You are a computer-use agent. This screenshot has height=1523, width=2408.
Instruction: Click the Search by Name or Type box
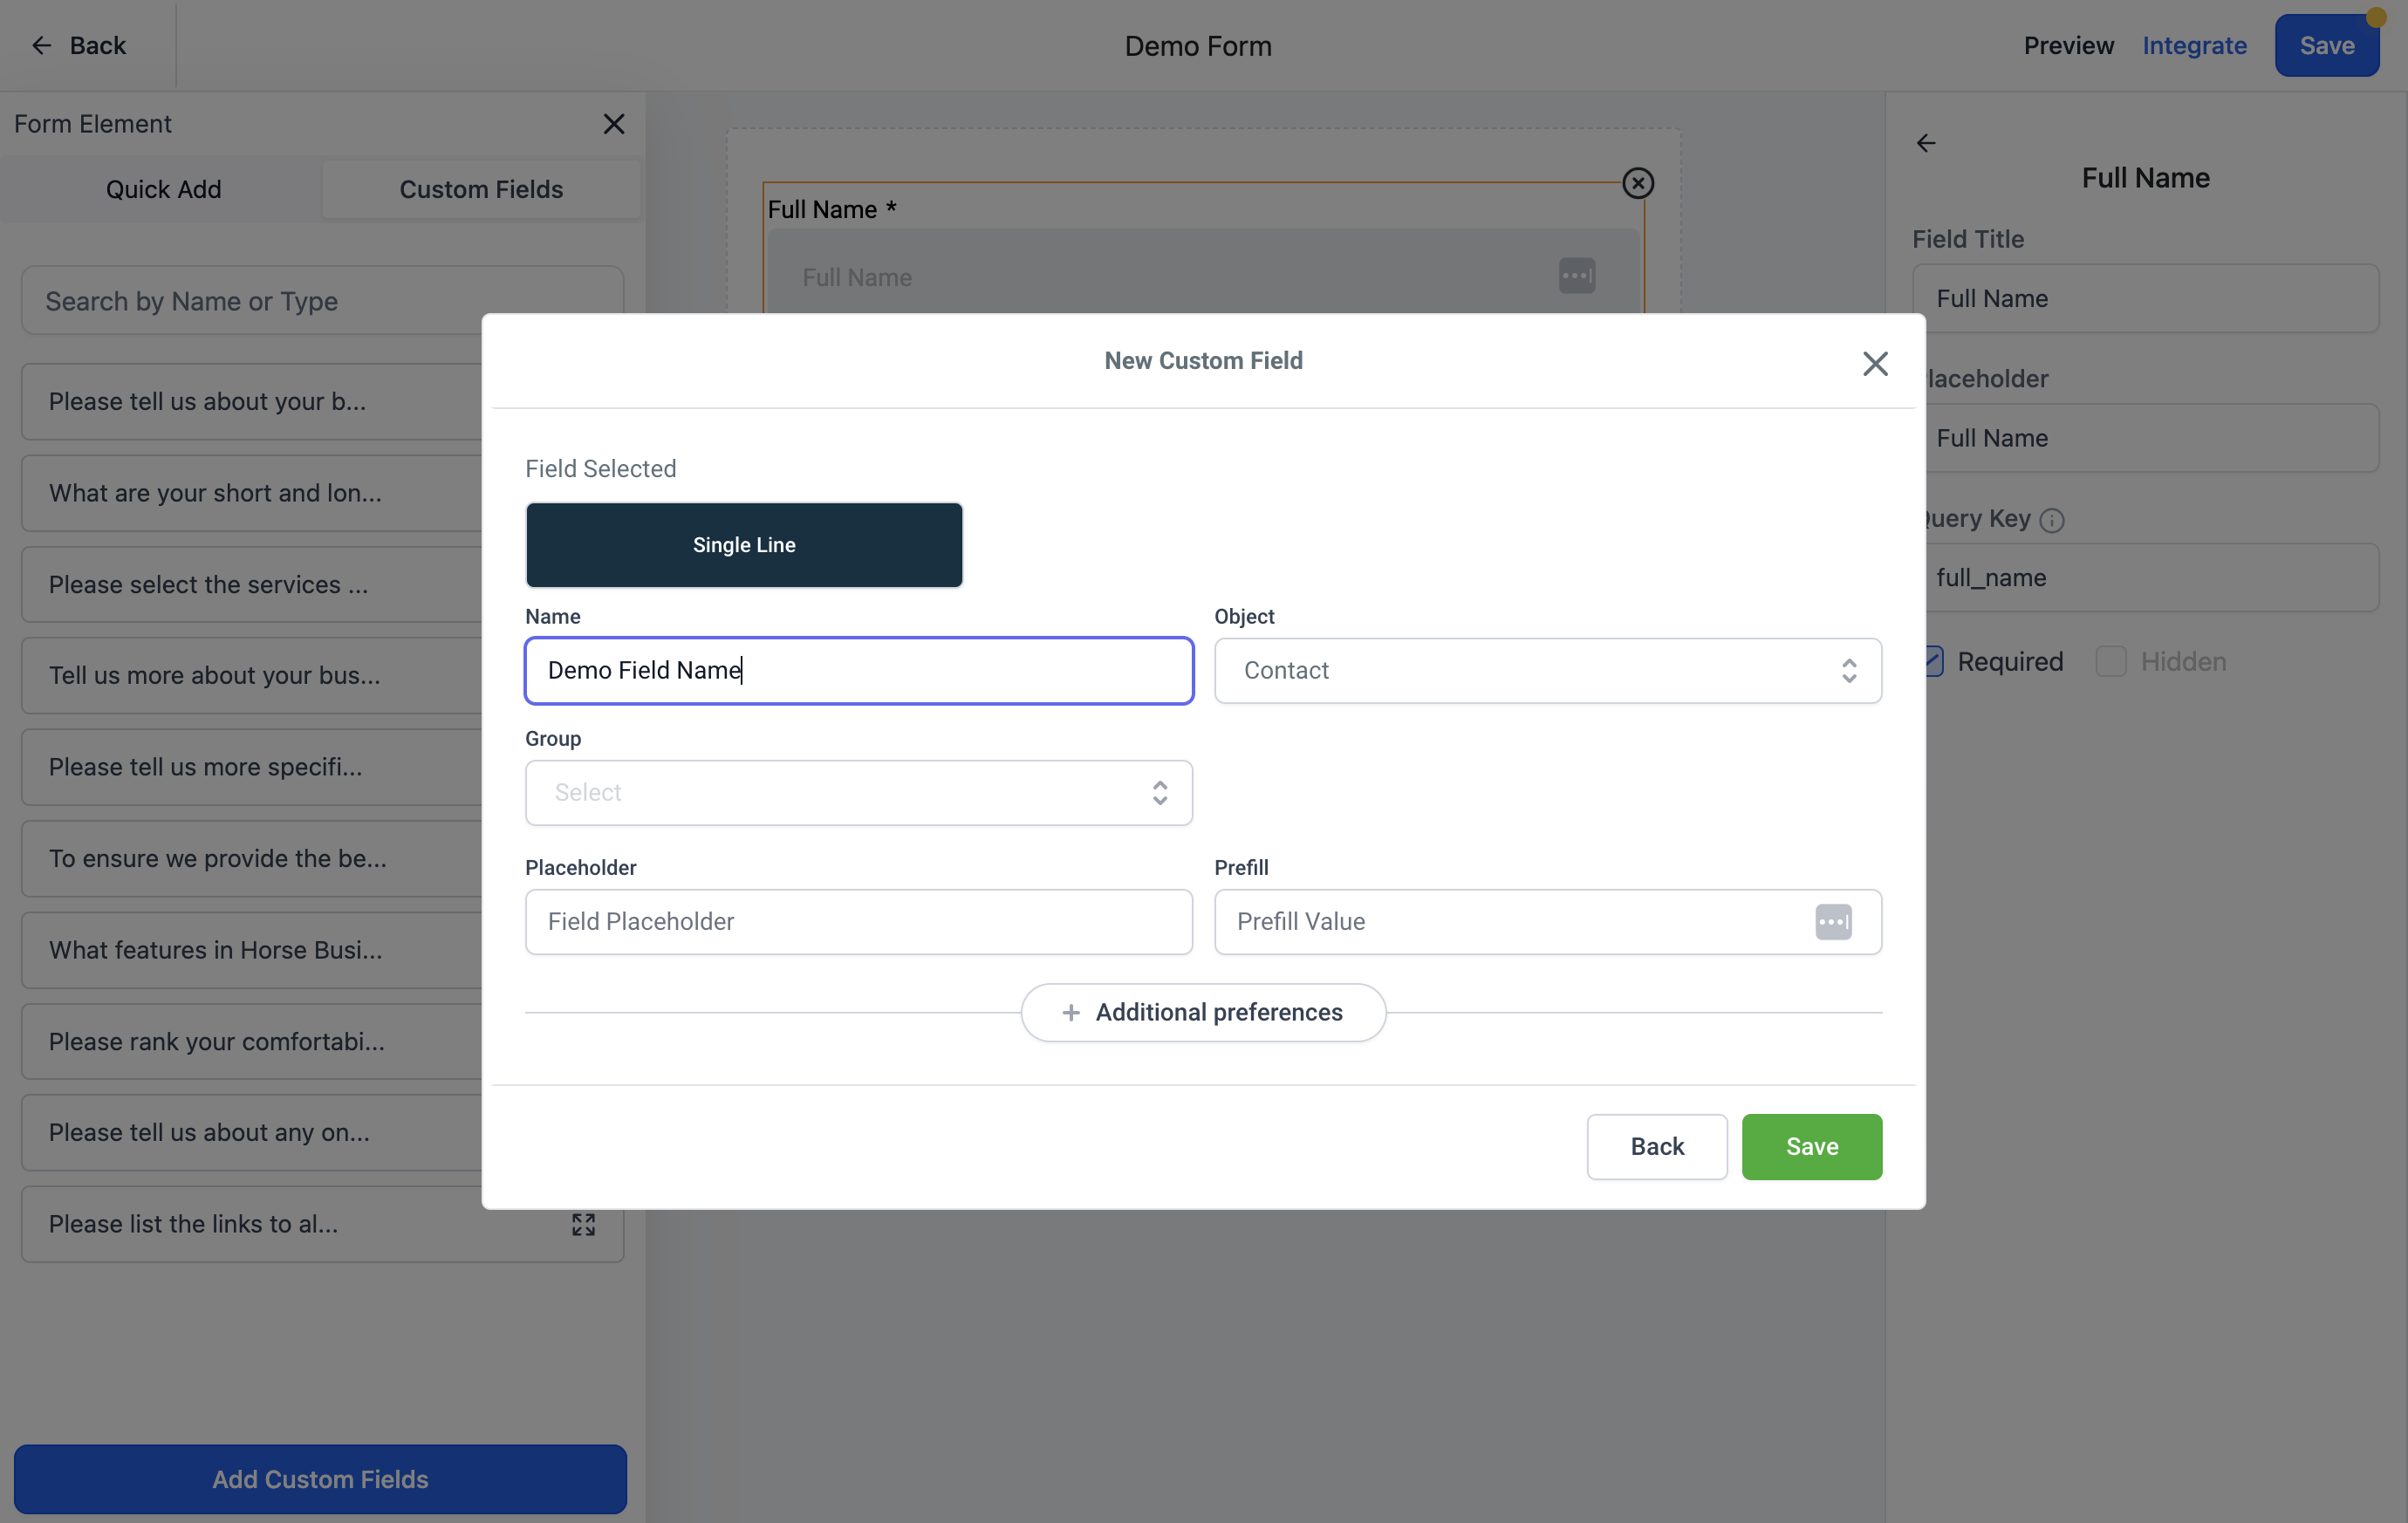322,300
